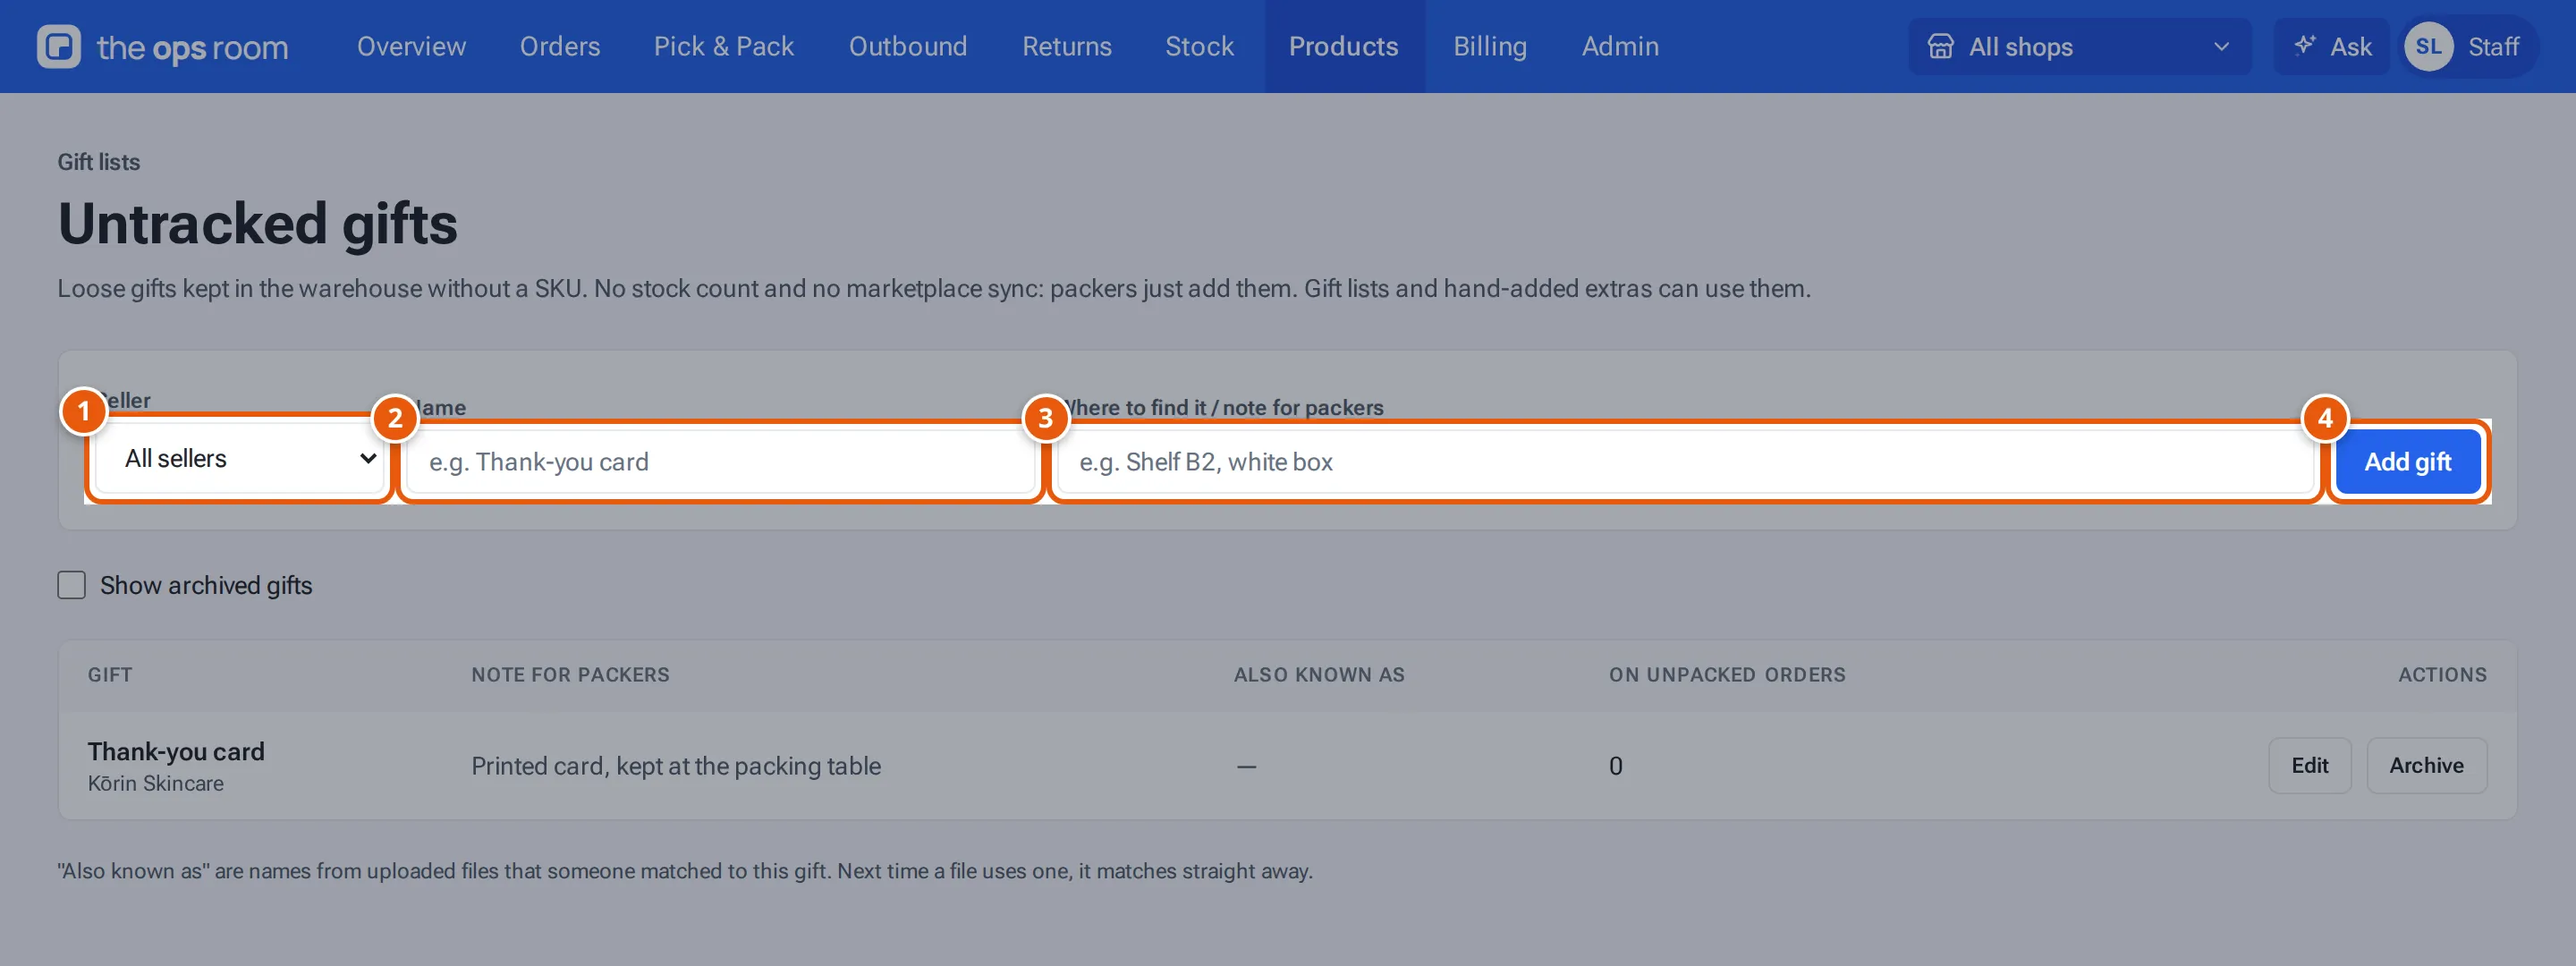The height and width of the screenshot is (966, 2576).
Task: Click the Kōrin Skincare seller text
Action: pos(155,783)
